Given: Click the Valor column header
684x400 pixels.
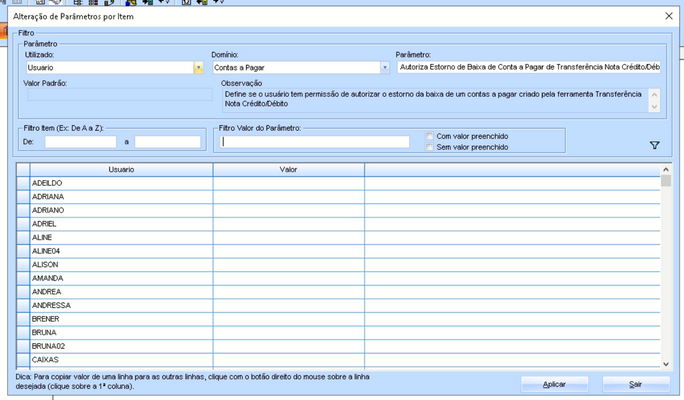Looking at the screenshot, I should click(288, 170).
